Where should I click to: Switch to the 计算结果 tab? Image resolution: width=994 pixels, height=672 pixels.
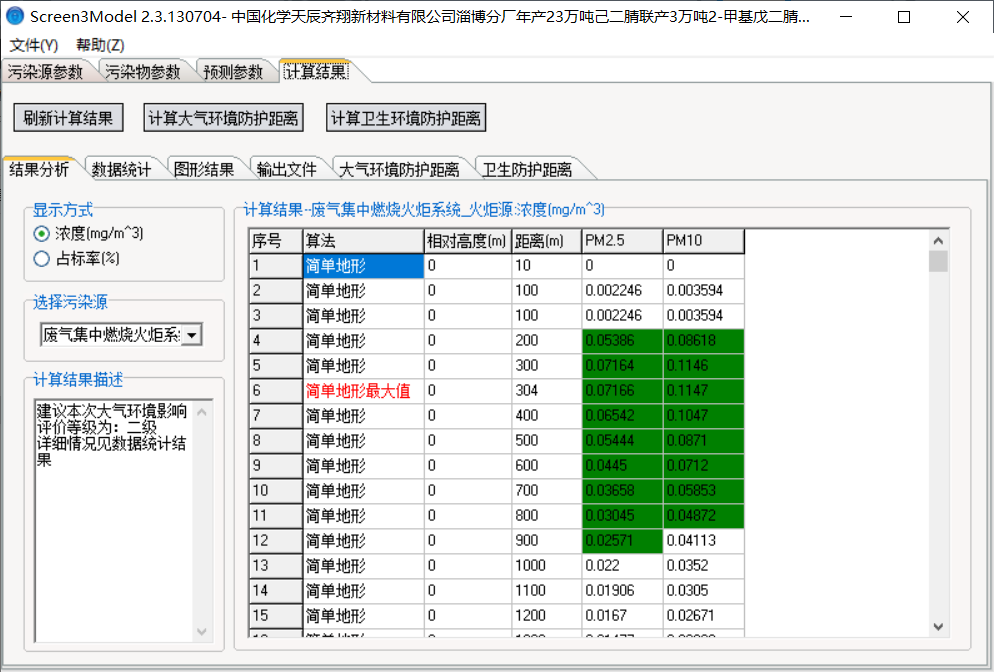[315, 71]
